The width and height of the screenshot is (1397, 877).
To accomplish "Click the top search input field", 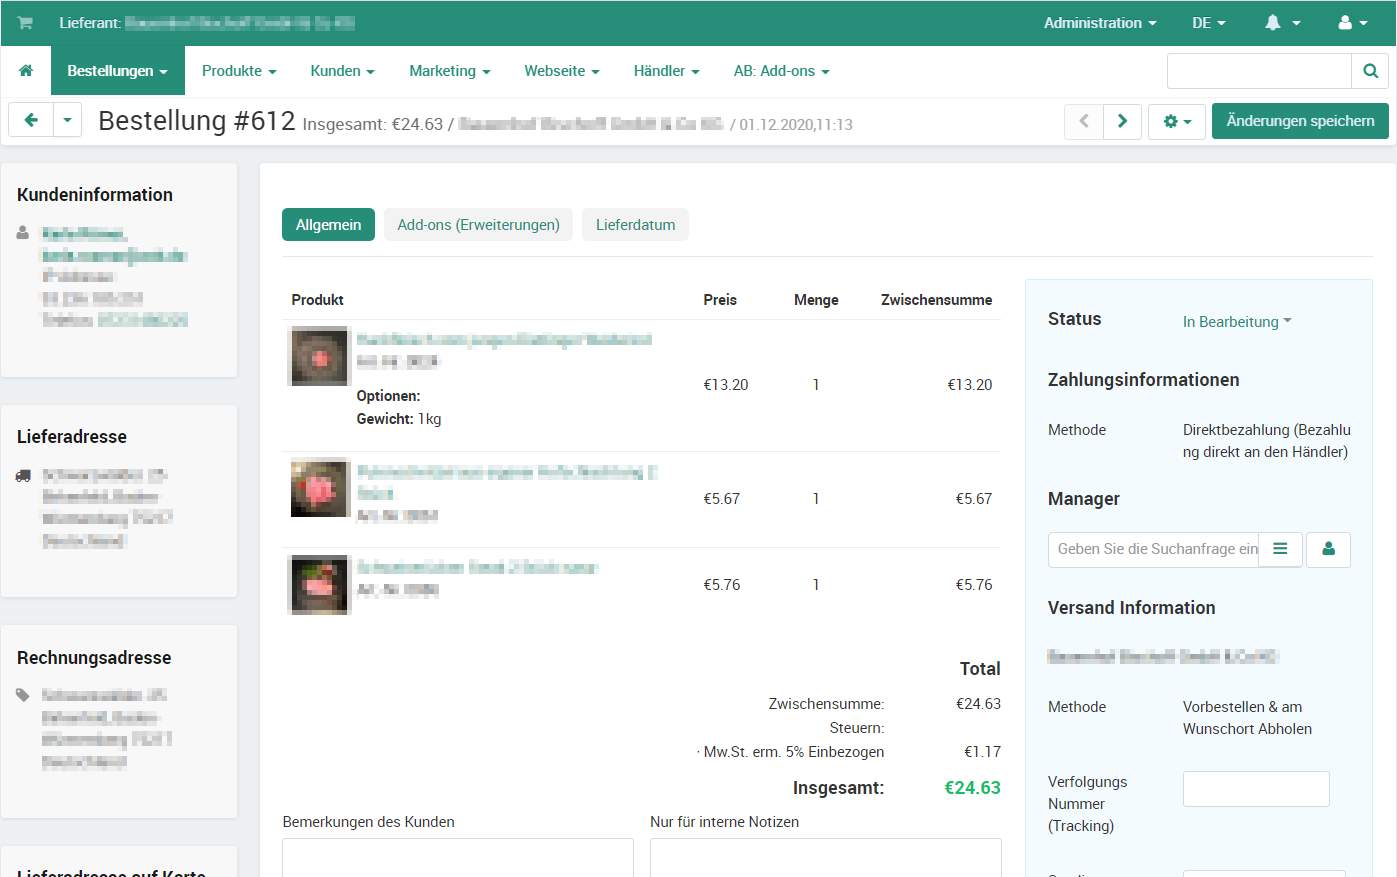I will tap(1259, 71).
